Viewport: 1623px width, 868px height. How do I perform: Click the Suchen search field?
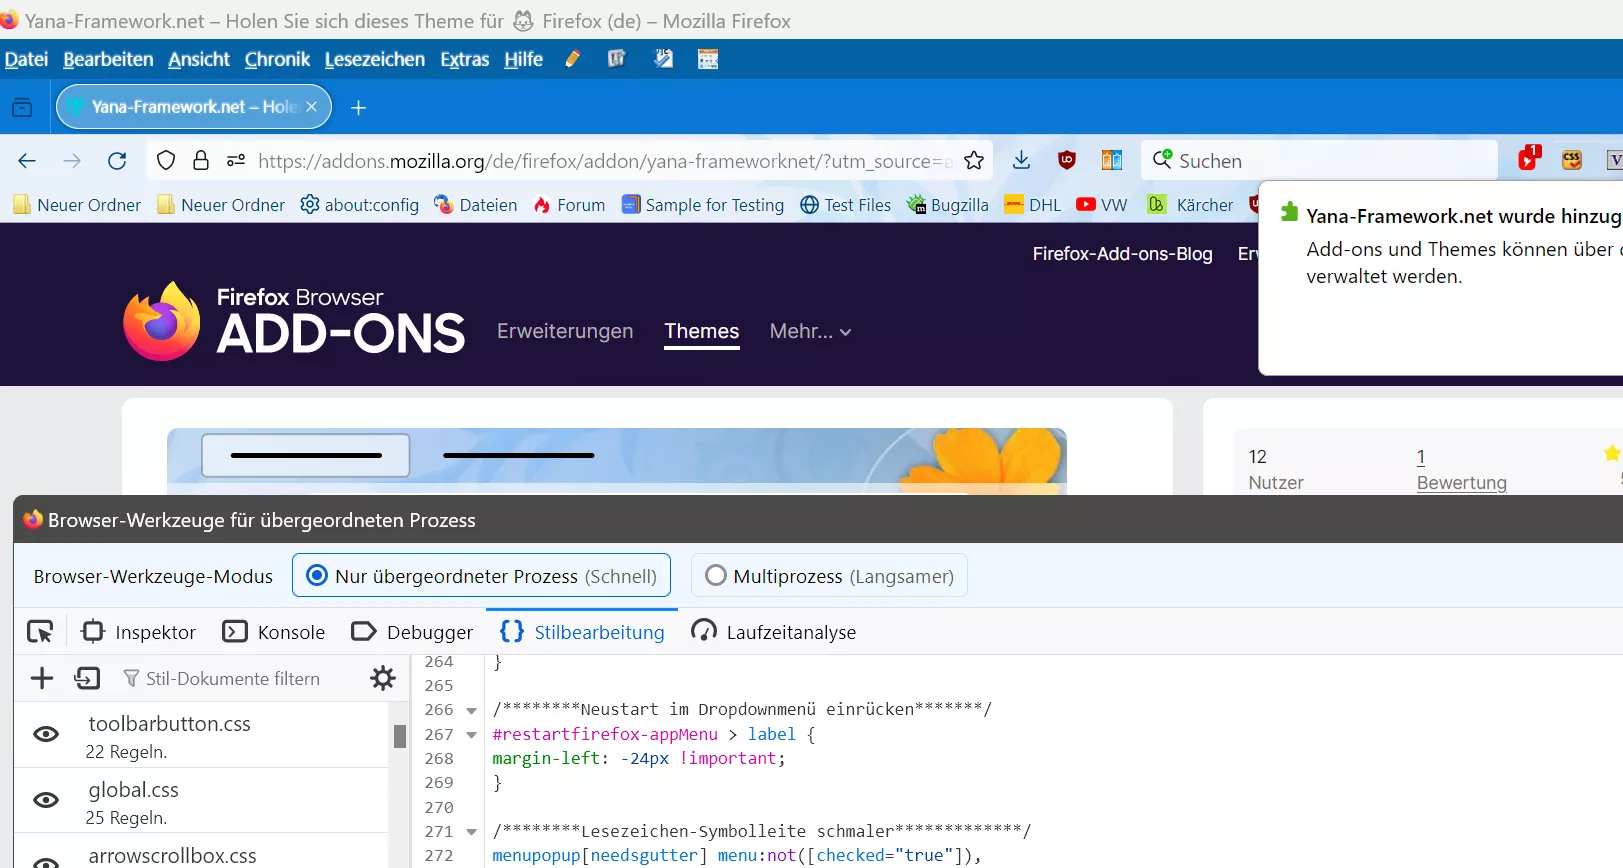[x=1320, y=161]
